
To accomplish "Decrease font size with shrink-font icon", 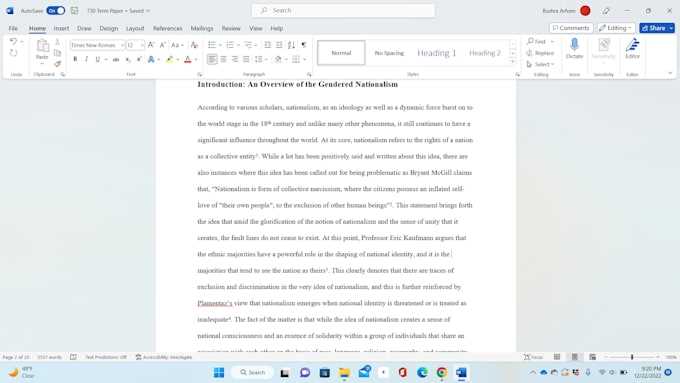I will 162,45.
